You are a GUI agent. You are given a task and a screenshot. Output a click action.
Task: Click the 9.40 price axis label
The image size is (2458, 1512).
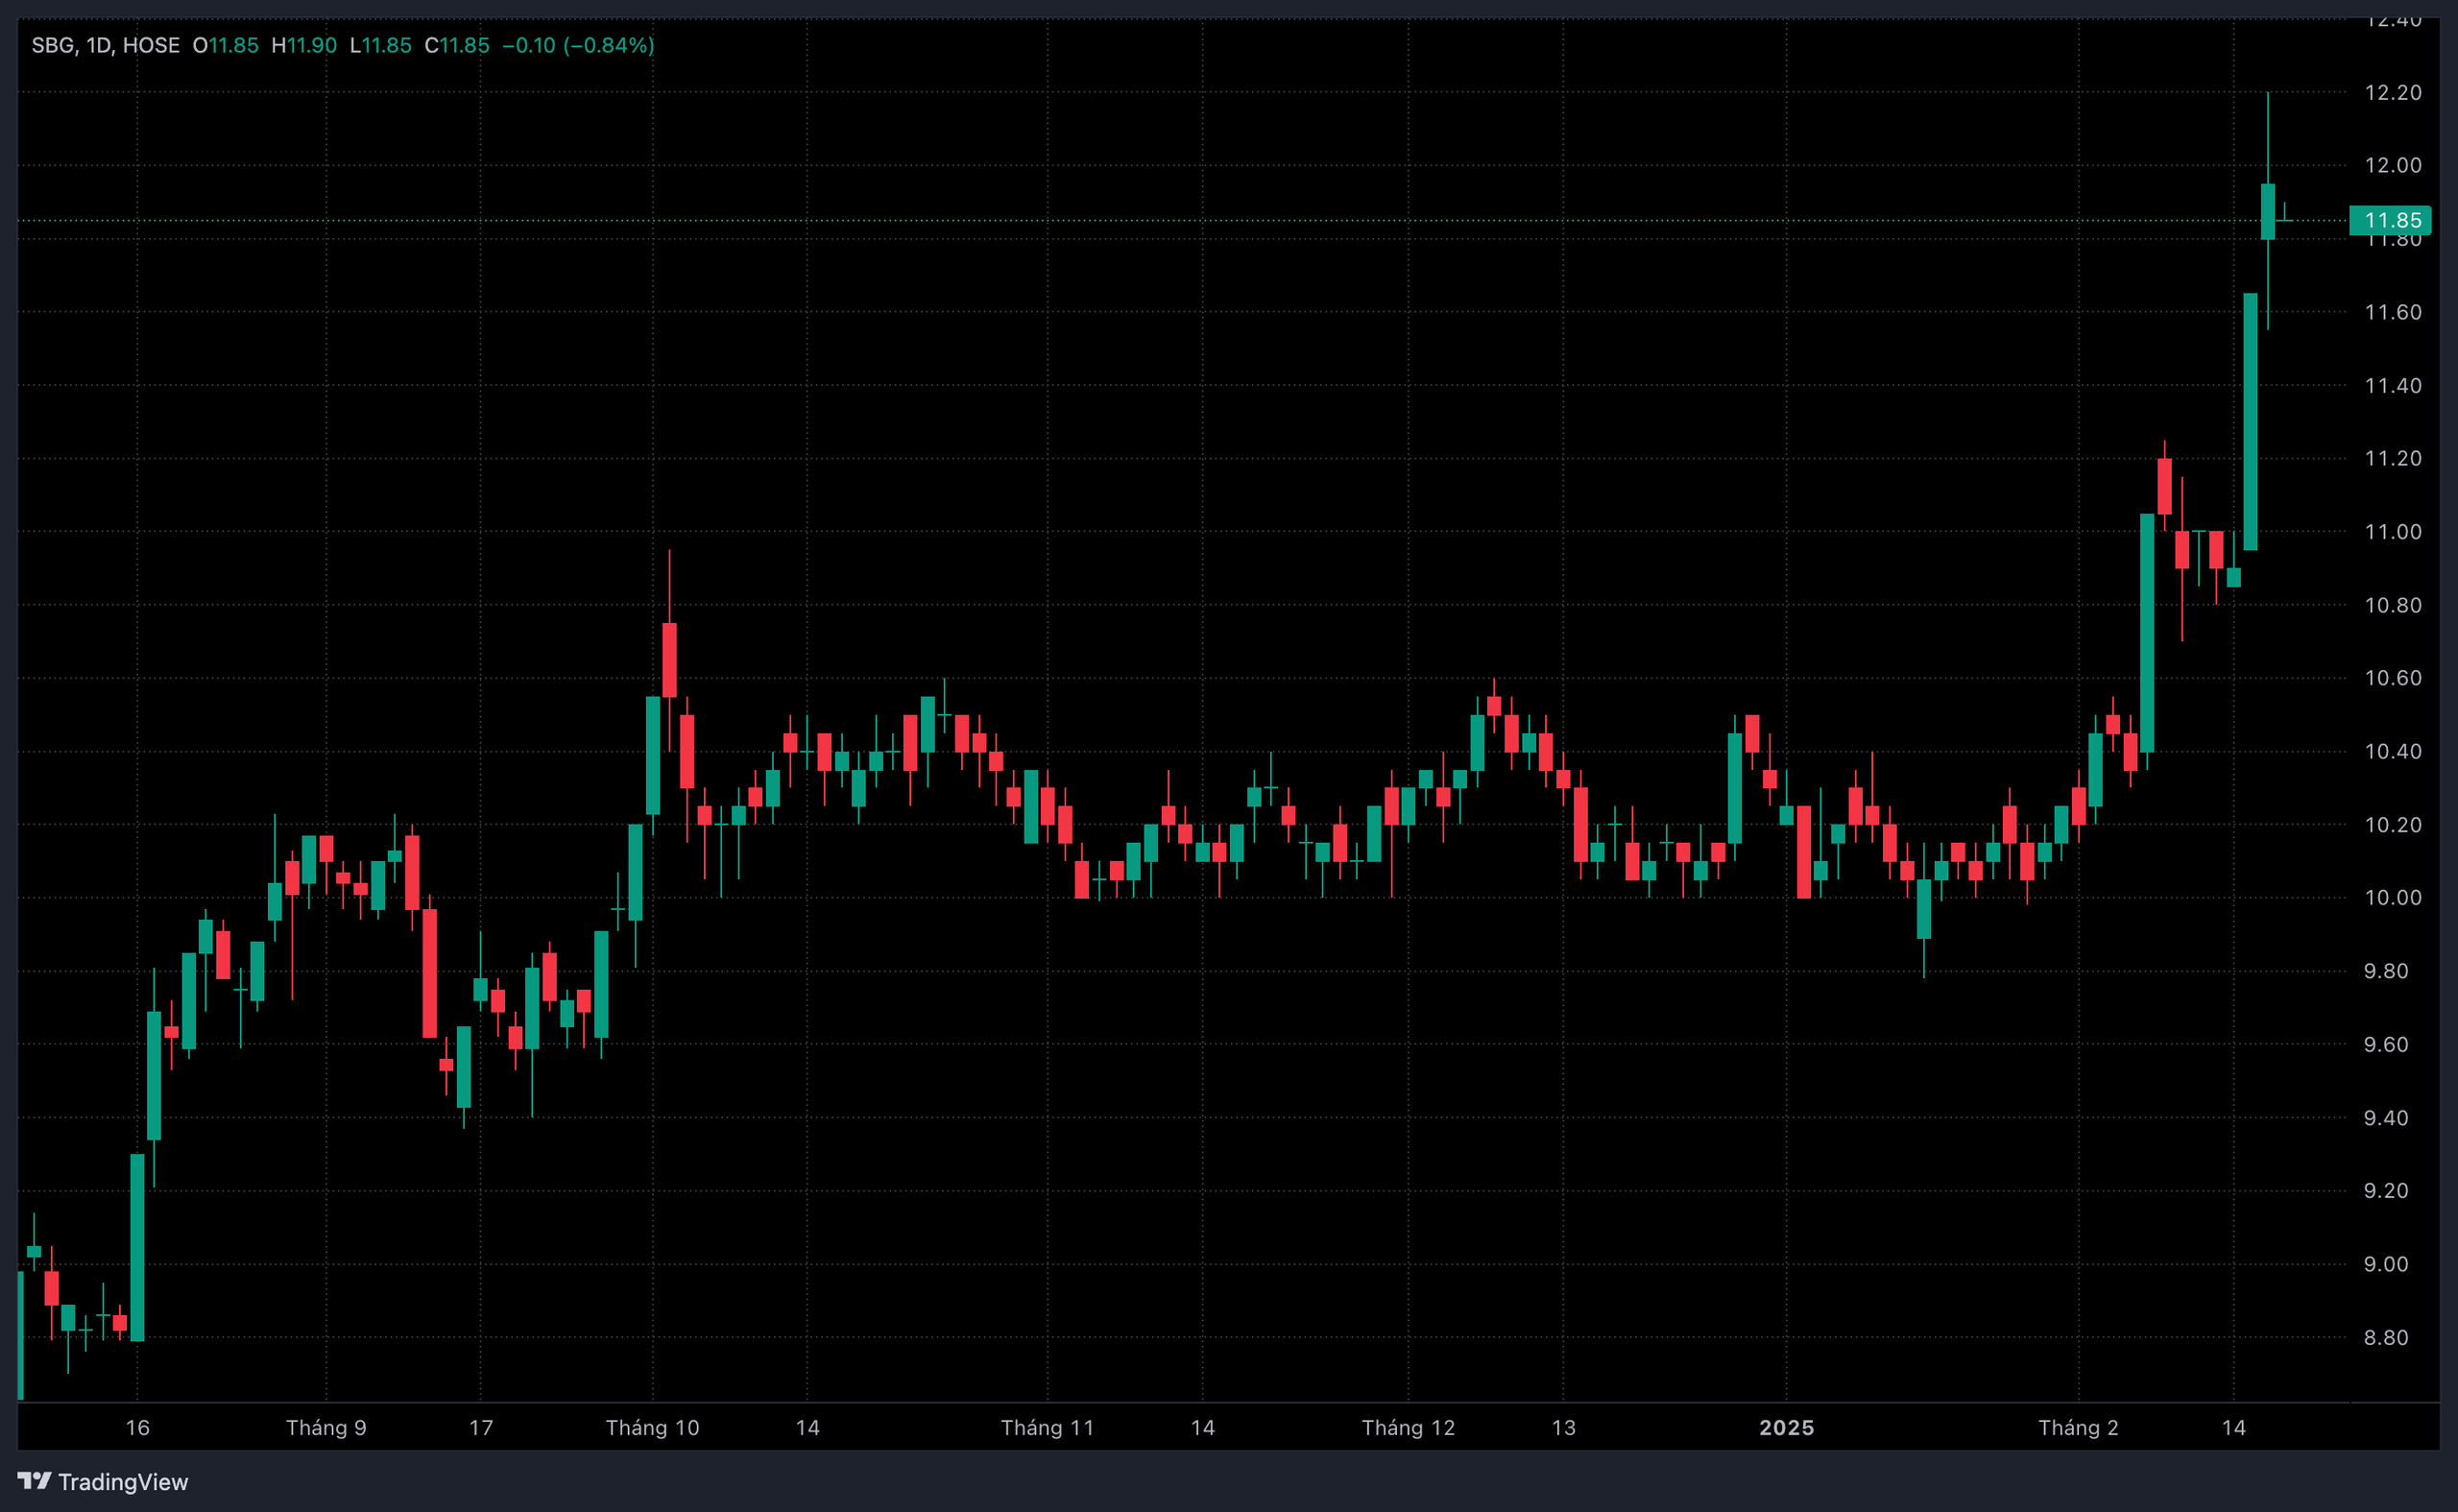coord(2386,1117)
